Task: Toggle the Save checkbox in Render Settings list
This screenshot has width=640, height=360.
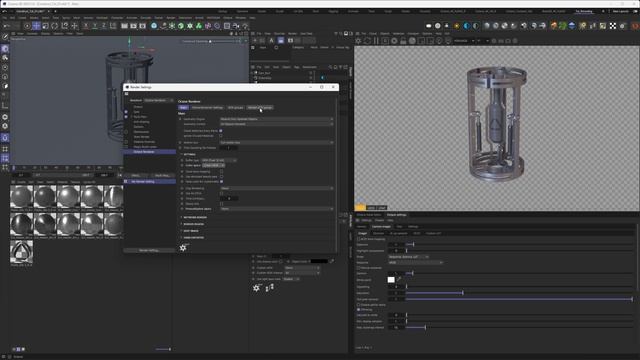Action: point(126,111)
